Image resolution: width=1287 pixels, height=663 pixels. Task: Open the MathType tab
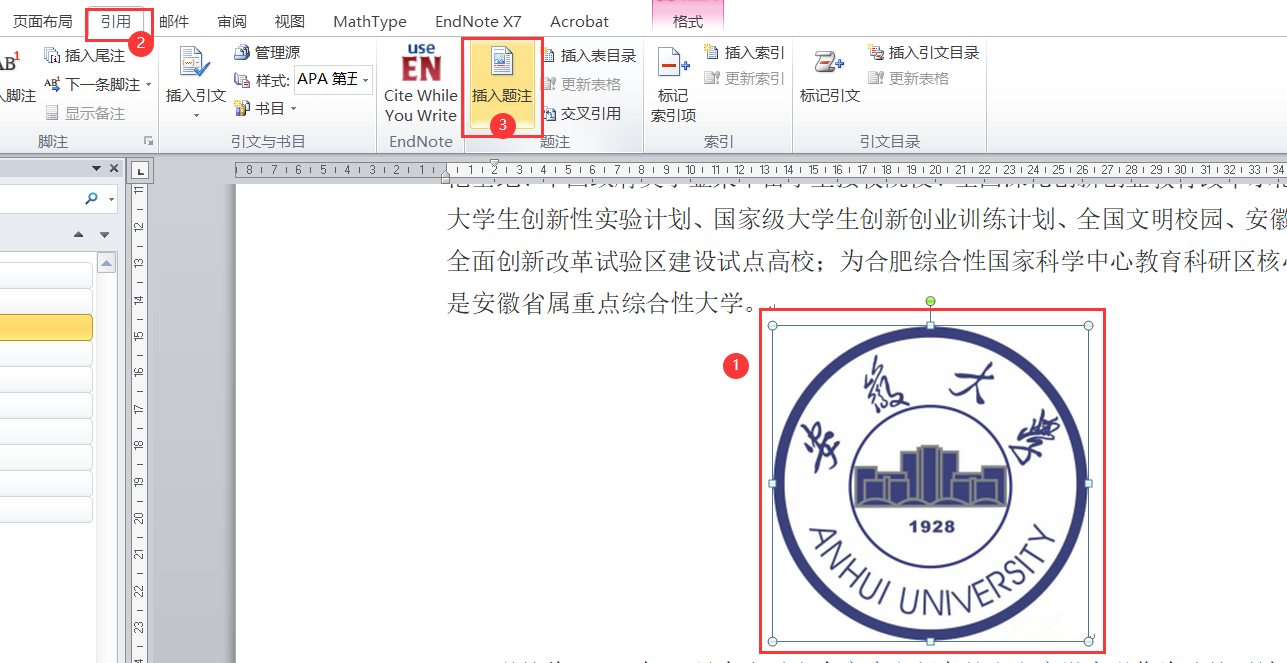[x=370, y=21]
